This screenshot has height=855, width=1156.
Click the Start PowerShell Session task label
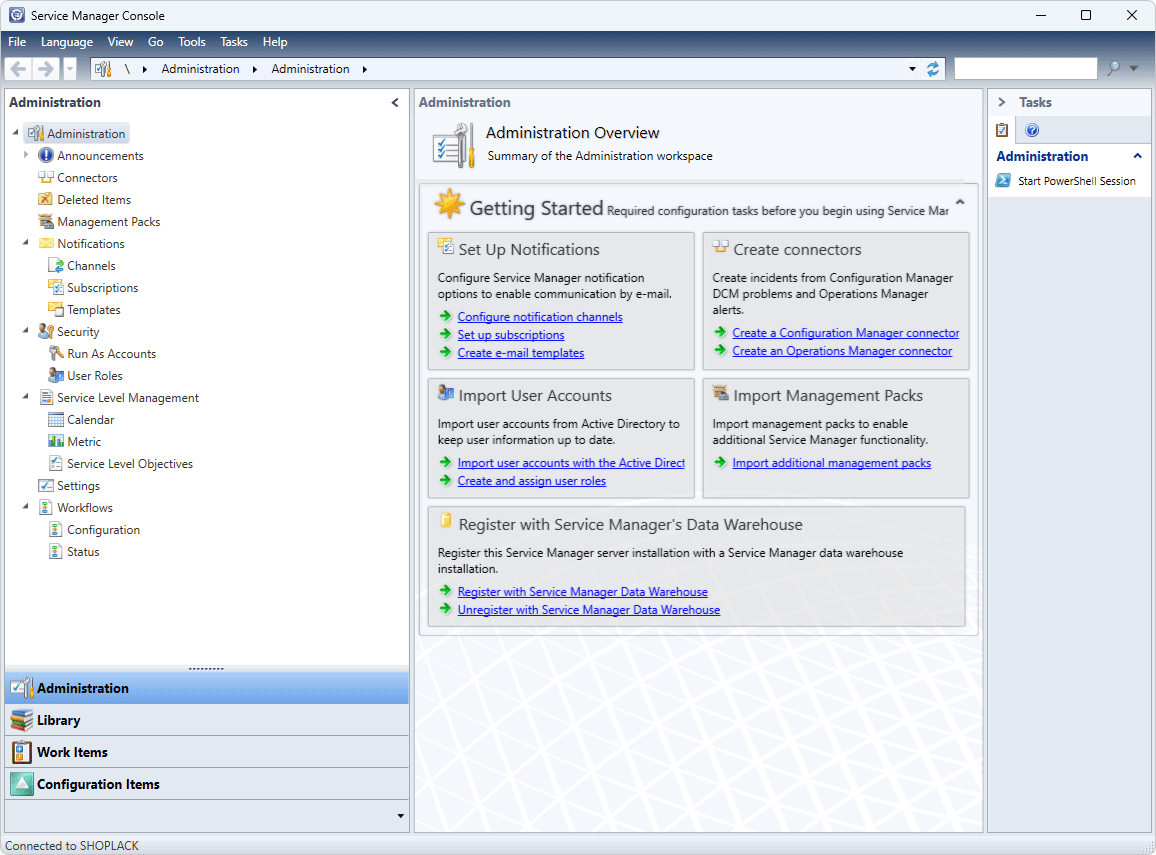1076,181
